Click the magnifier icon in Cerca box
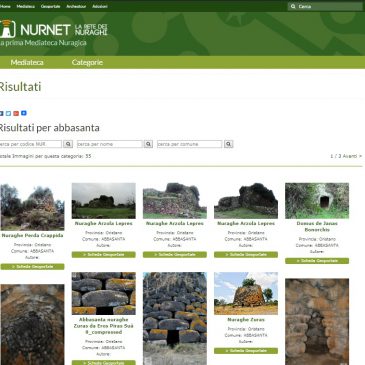365x365 pixels. [x=293, y=6]
